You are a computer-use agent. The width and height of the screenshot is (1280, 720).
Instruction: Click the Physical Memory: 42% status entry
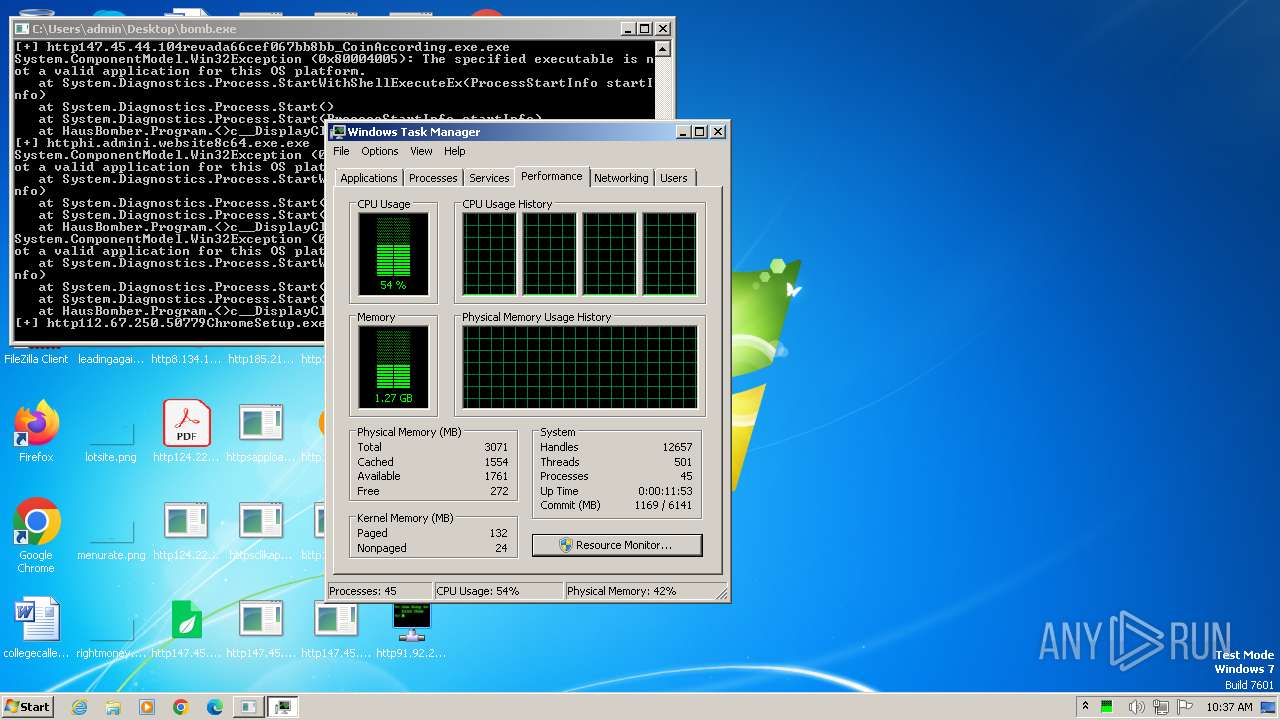[x=642, y=591]
